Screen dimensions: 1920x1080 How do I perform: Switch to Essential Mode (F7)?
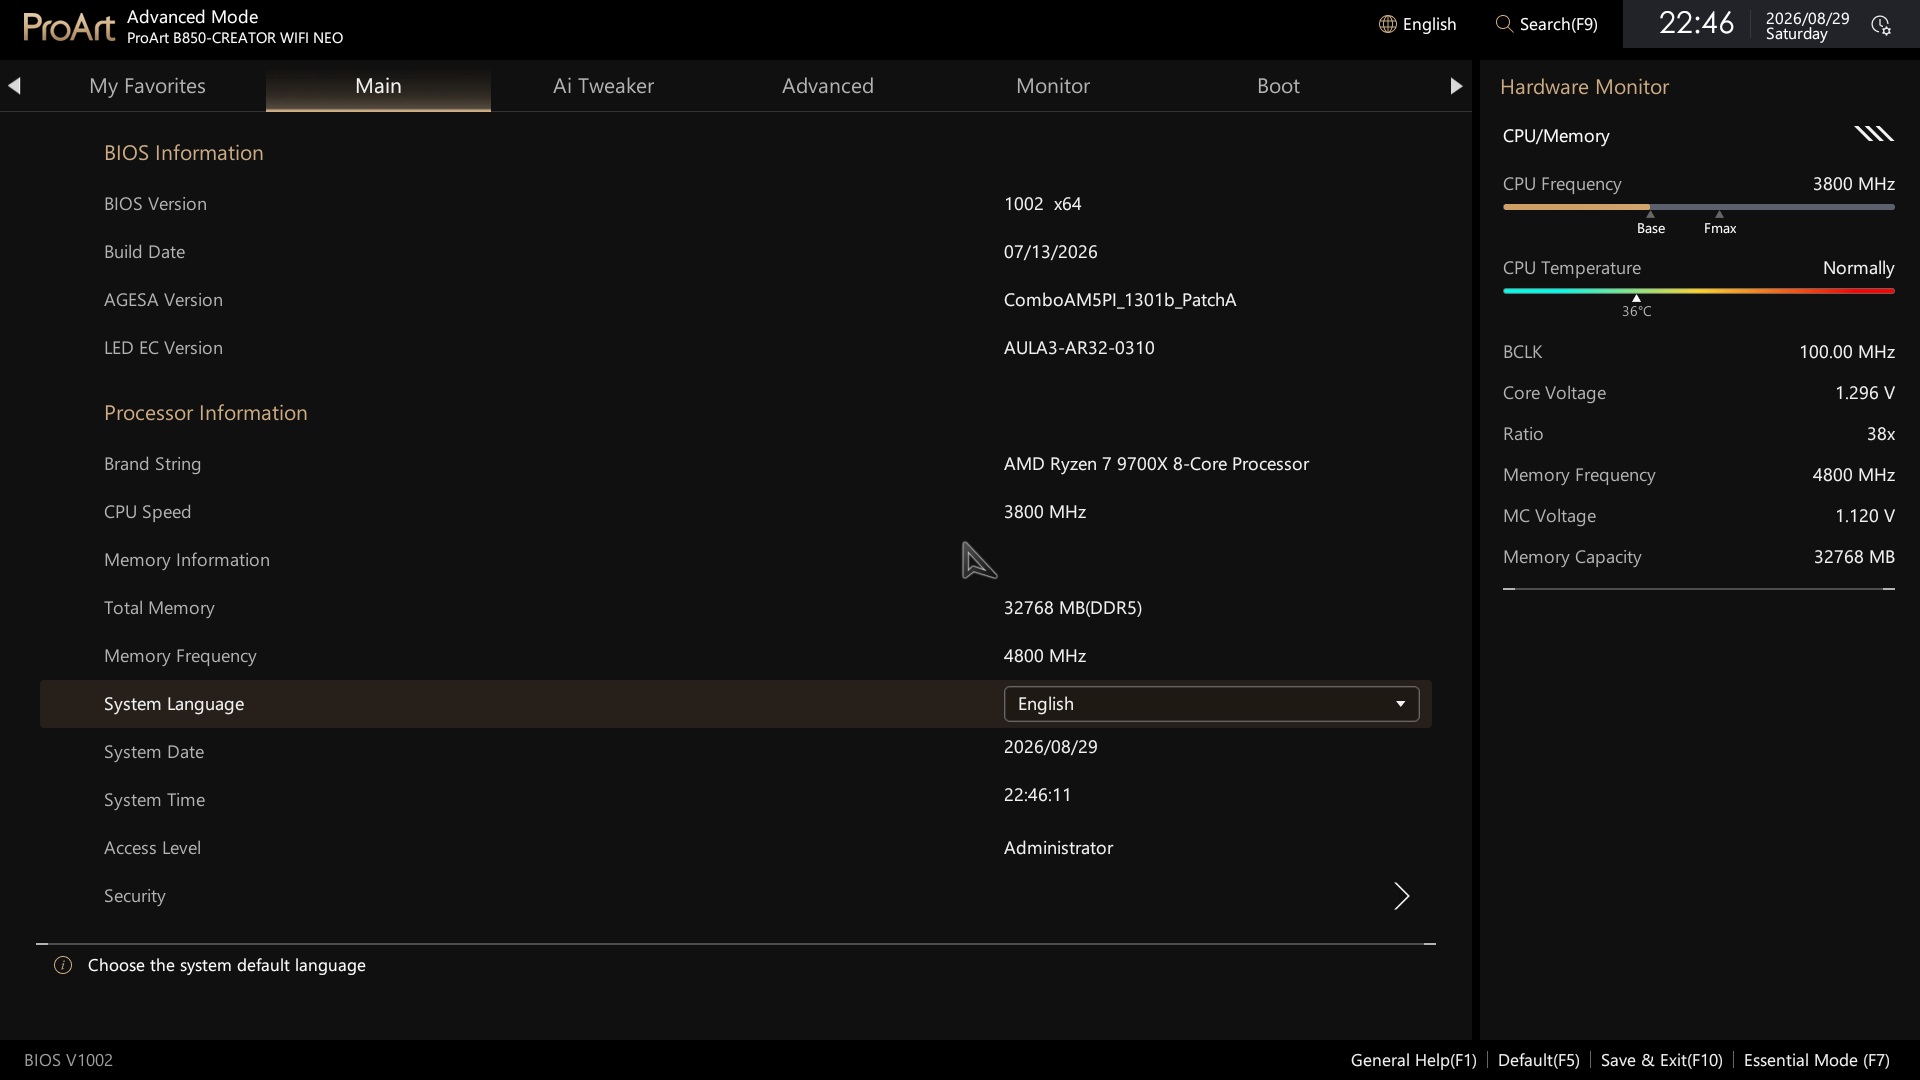point(1816,1060)
